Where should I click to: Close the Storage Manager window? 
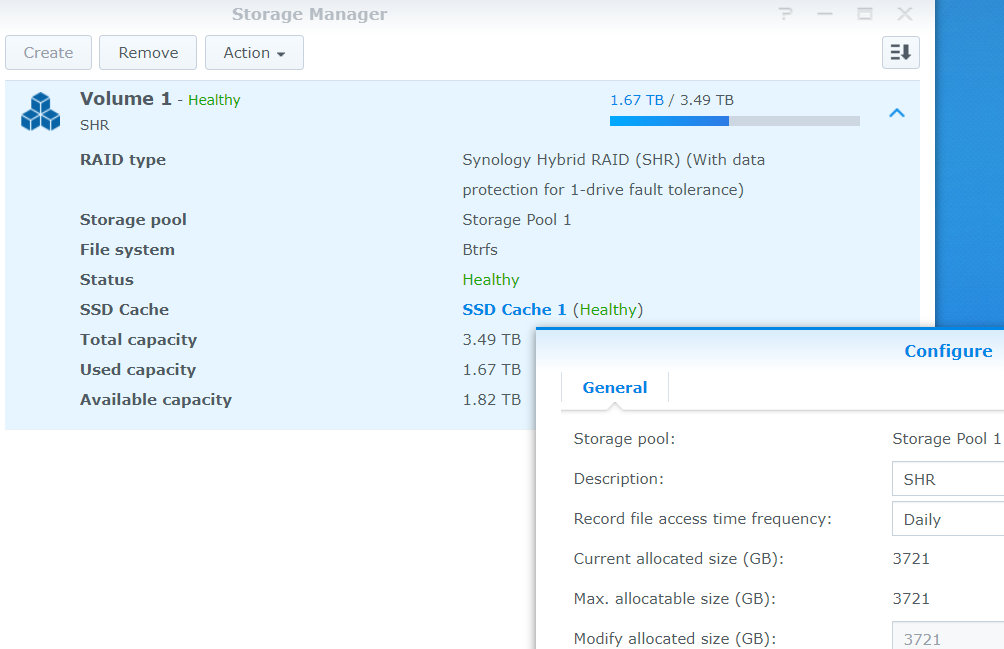[x=904, y=14]
